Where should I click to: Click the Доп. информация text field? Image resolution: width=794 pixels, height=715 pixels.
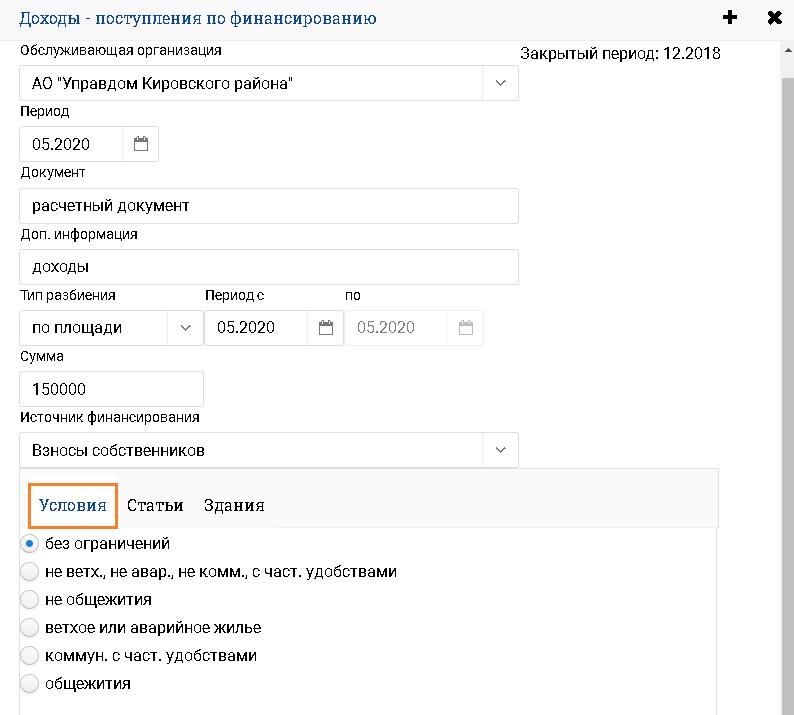(268, 267)
